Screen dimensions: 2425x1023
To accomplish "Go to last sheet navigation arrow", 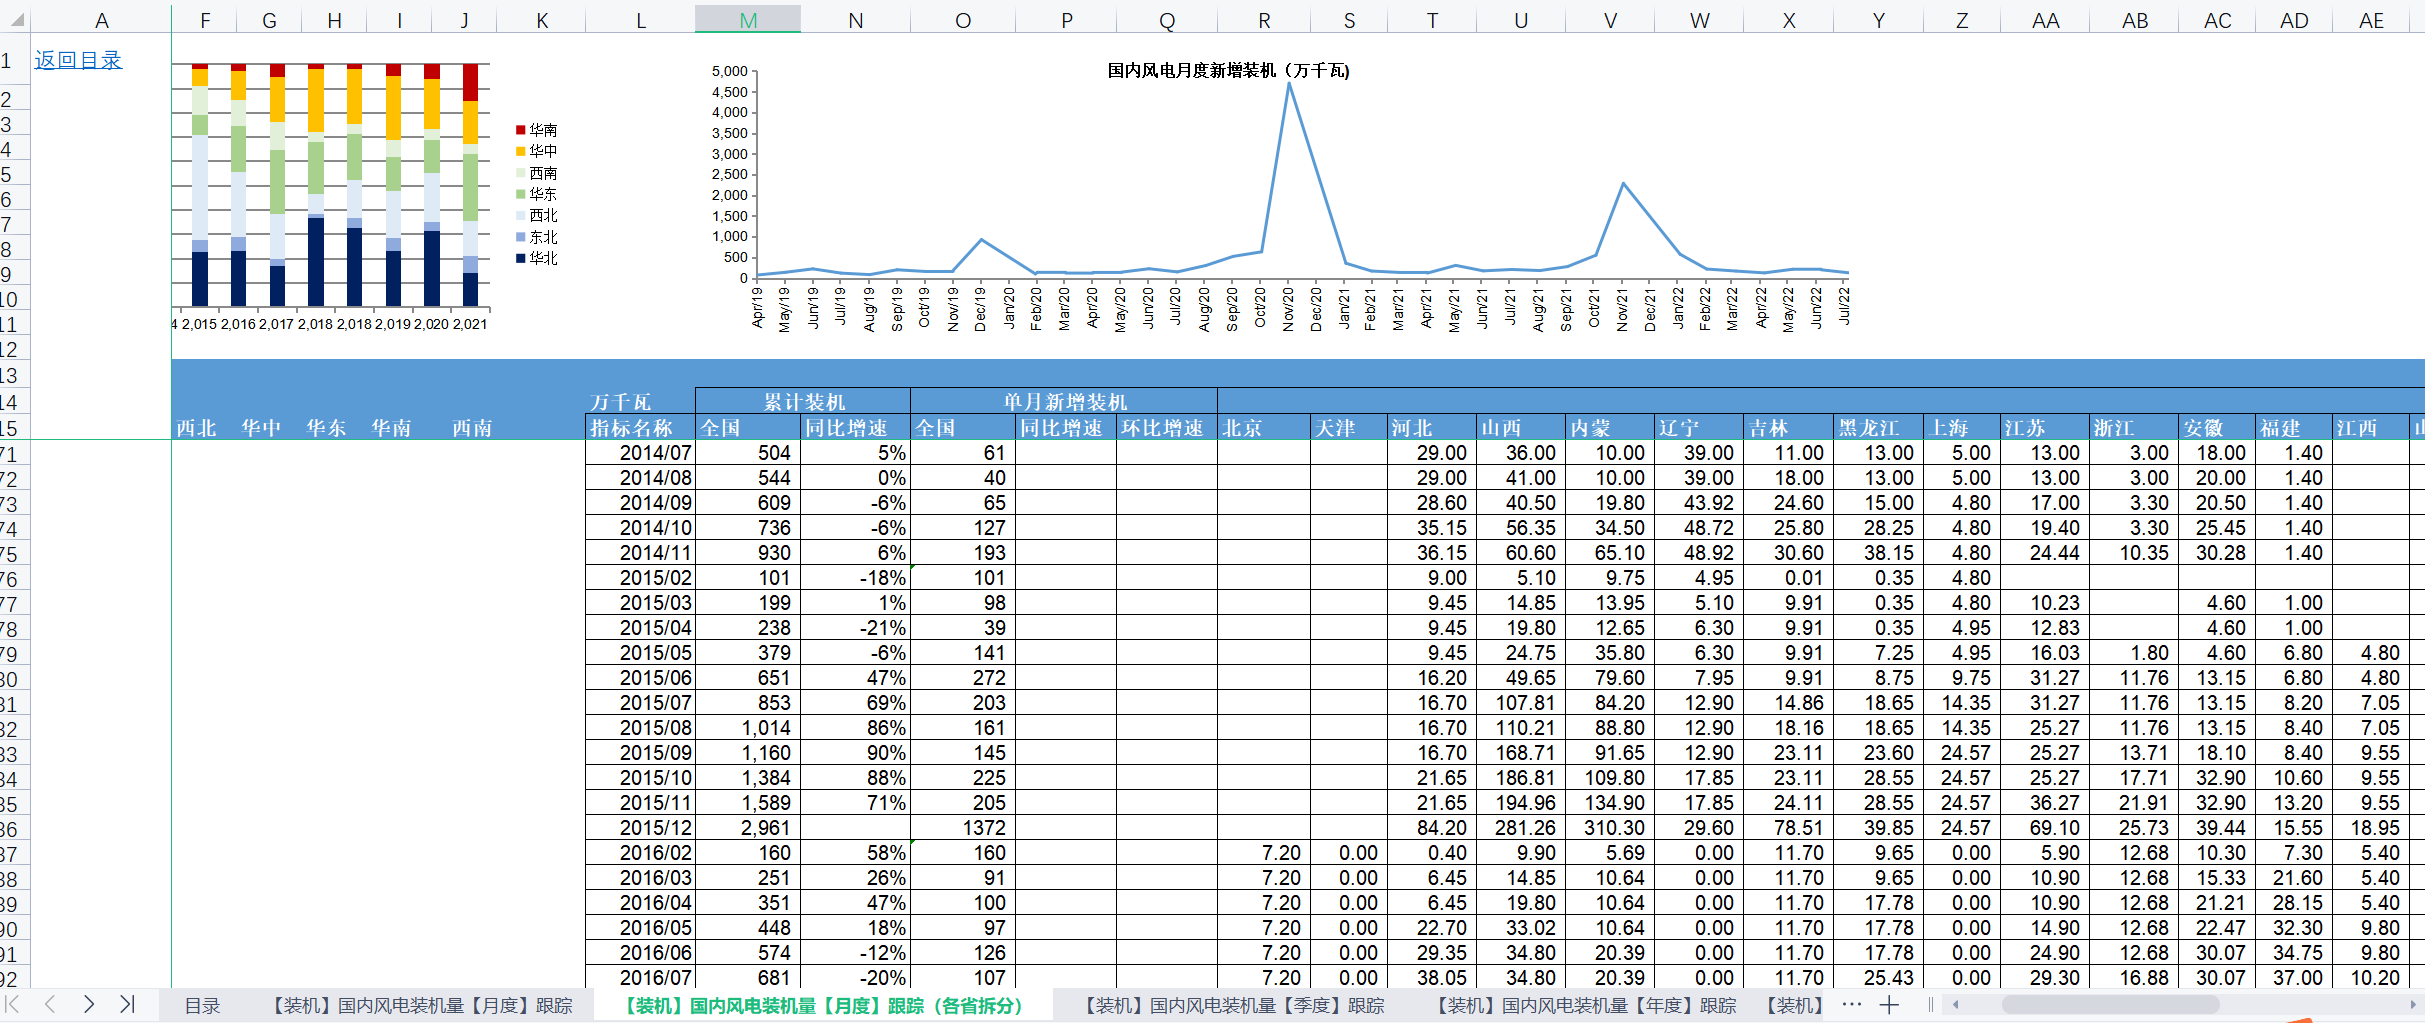I will (x=127, y=1004).
